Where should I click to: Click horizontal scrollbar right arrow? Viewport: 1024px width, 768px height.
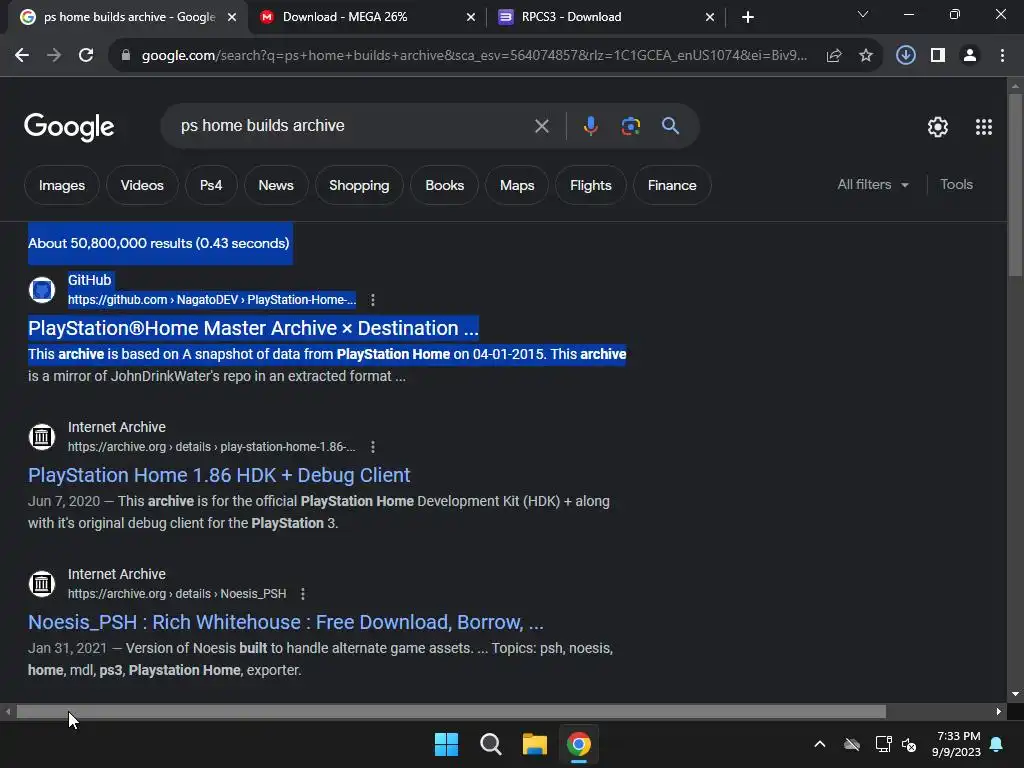coord(999,712)
